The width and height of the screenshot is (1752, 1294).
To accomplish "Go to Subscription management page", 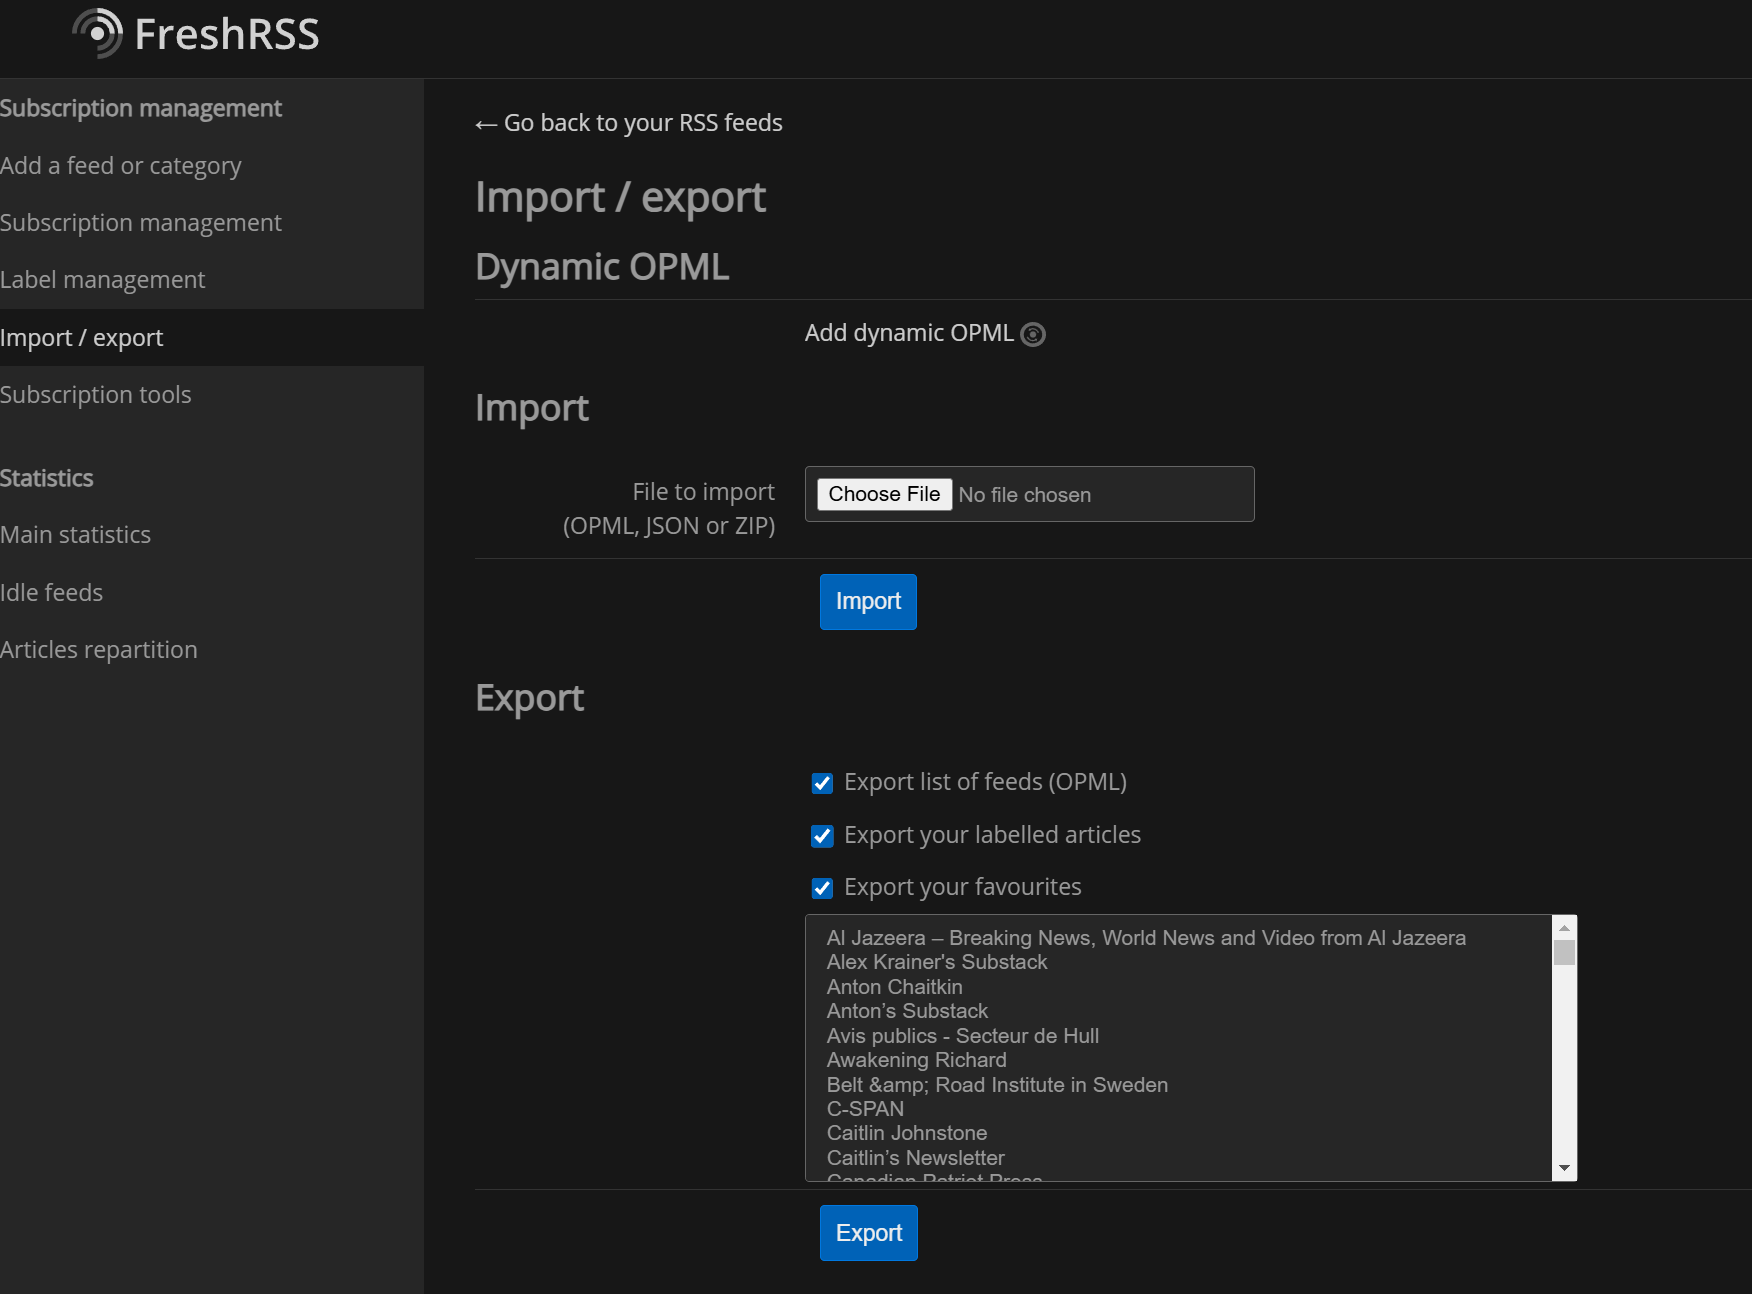I will (x=141, y=223).
